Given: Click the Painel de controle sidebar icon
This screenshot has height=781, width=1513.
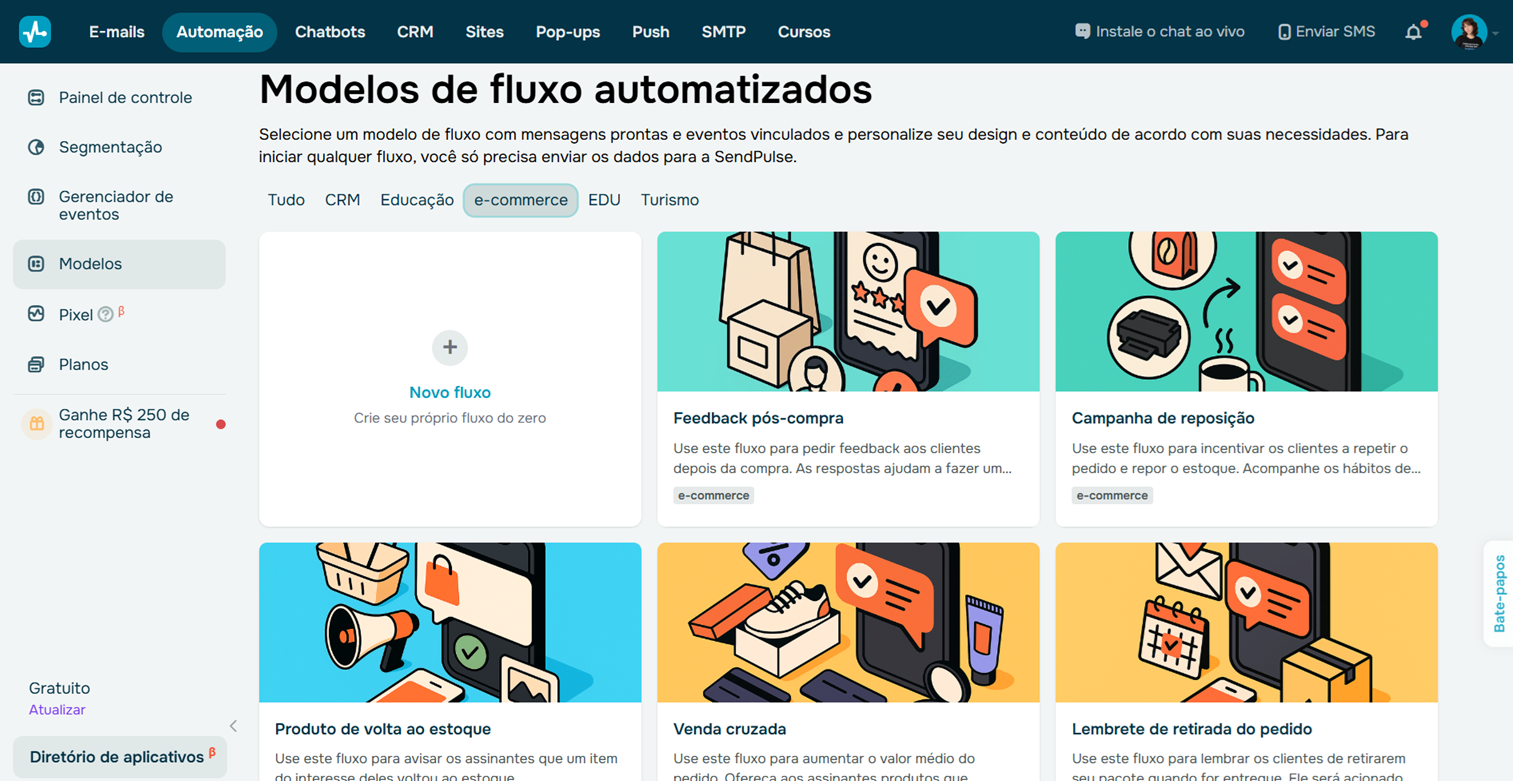Looking at the screenshot, I should click(36, 98).
